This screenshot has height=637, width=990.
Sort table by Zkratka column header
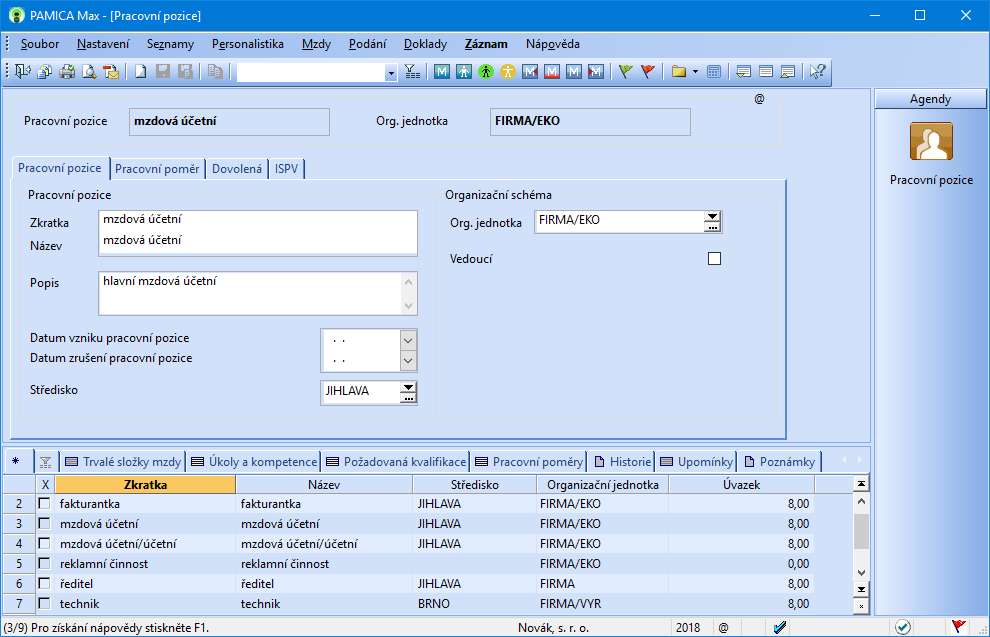click(145, 485)
